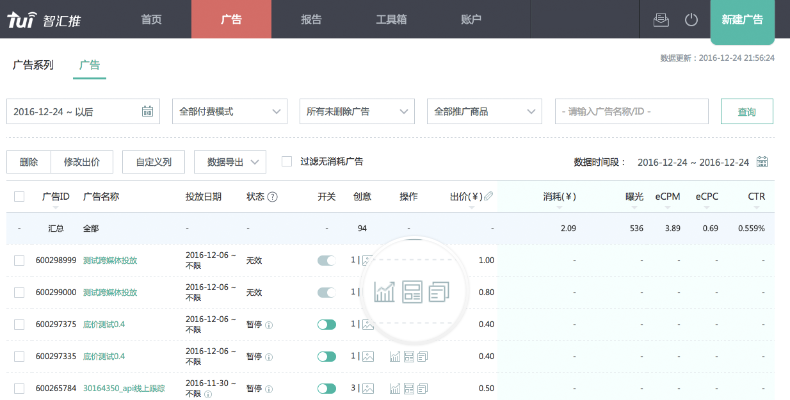Click sort arrow under CTR column
The height and width of the screenshot is (400, 790).
tap(756, 207)
